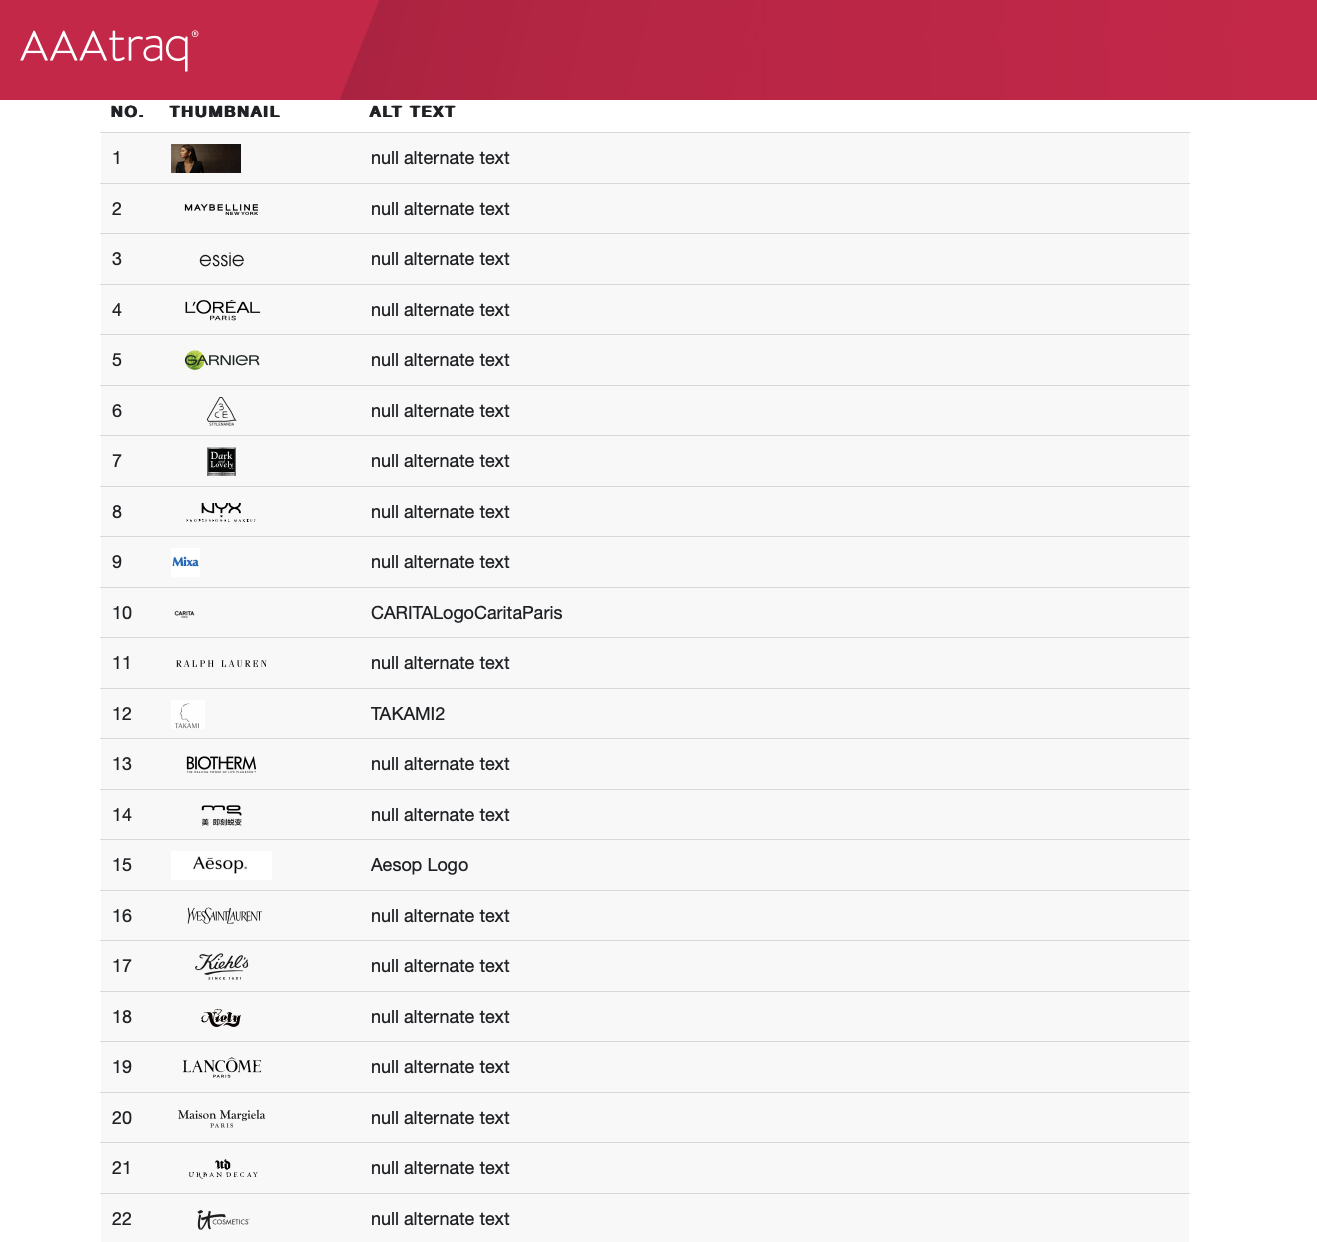1317x1242 pixels.
Task: Click null alternate text in L'Oréal row
Action: (440, 310)
